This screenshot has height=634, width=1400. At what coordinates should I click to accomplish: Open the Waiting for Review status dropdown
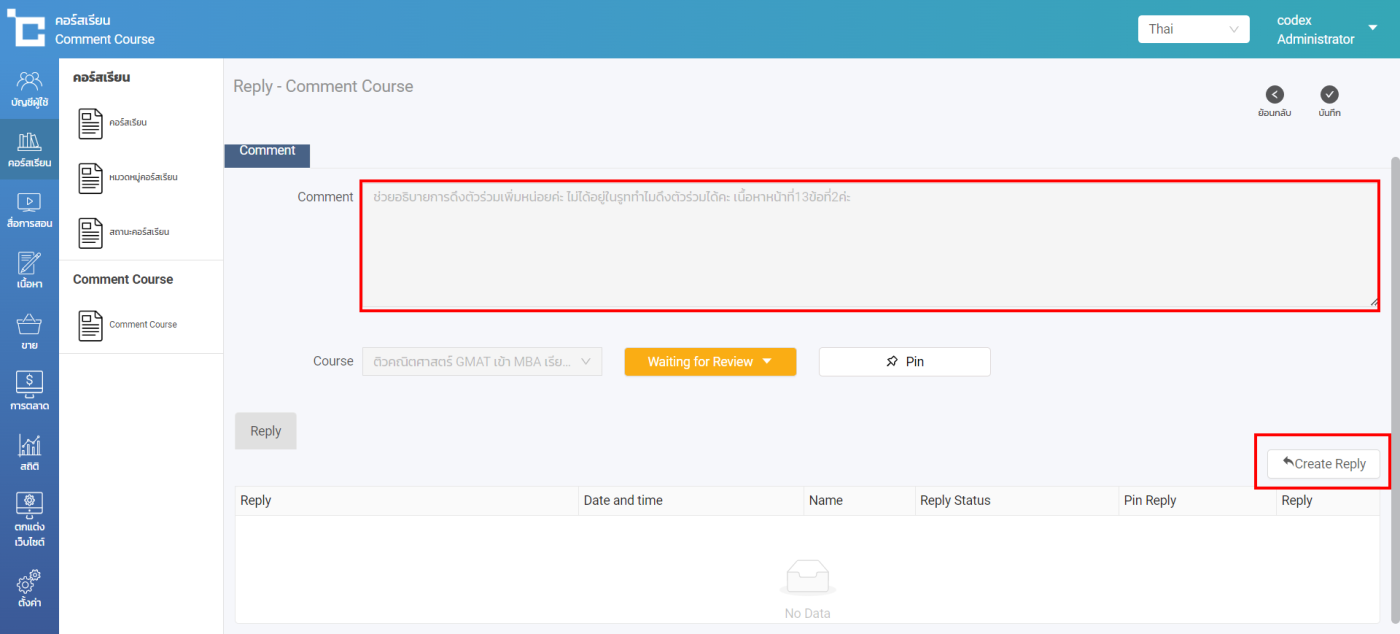[x=710, y=362]
